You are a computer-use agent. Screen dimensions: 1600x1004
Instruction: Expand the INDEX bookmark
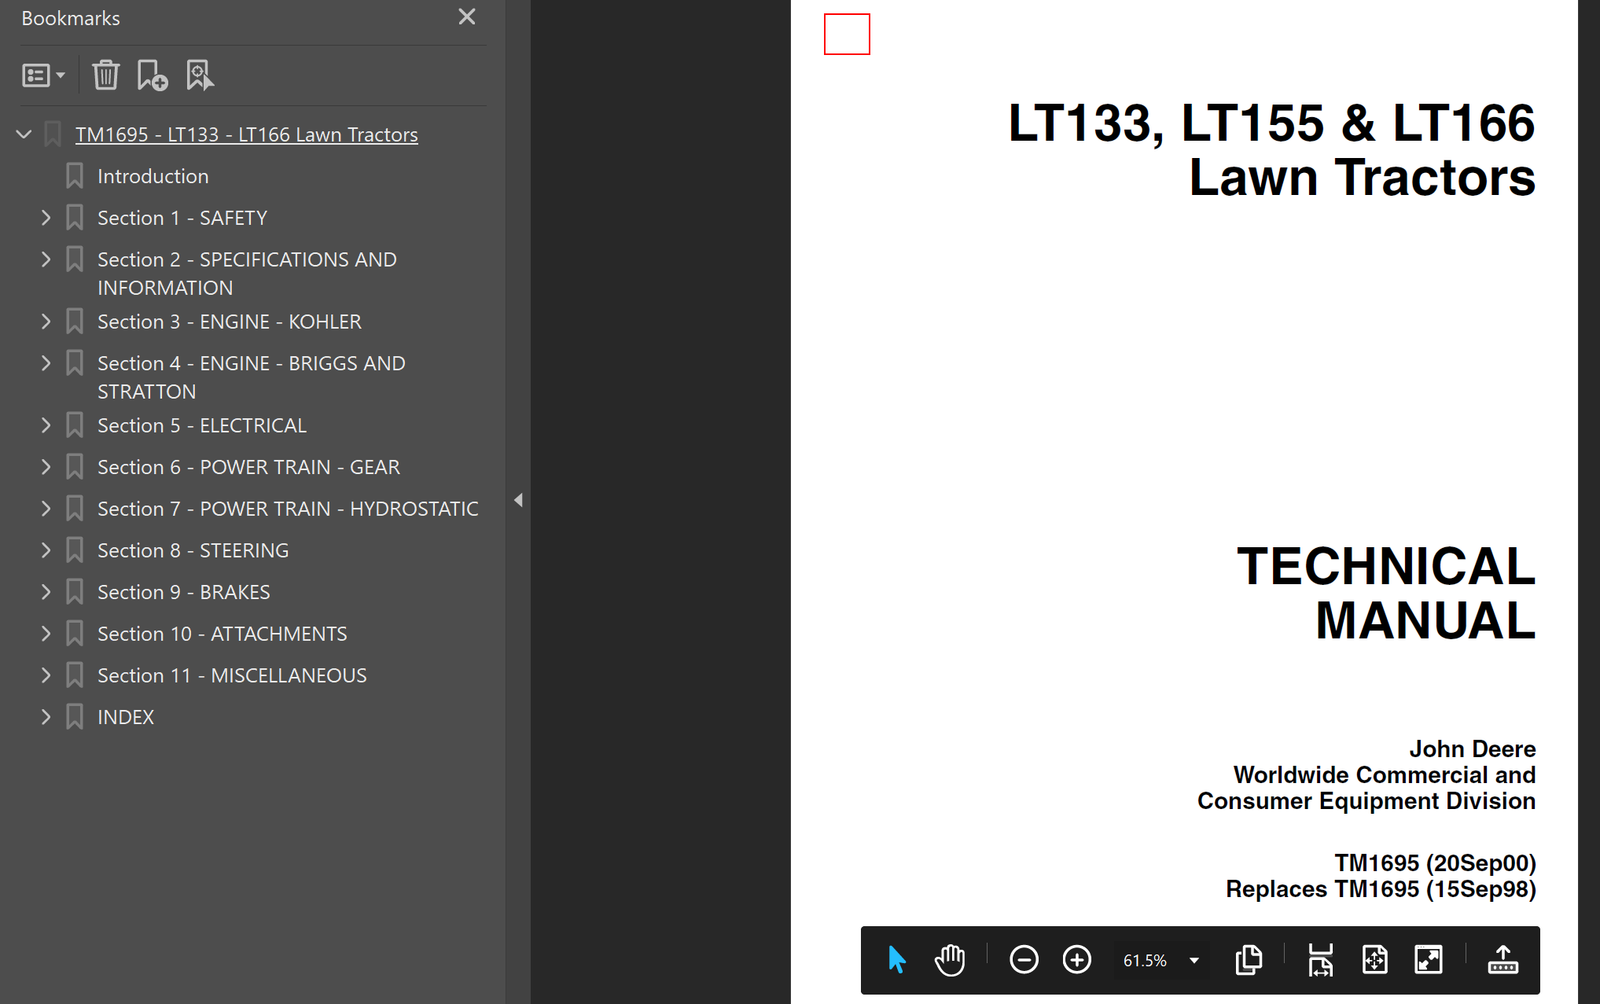[46, 717]
